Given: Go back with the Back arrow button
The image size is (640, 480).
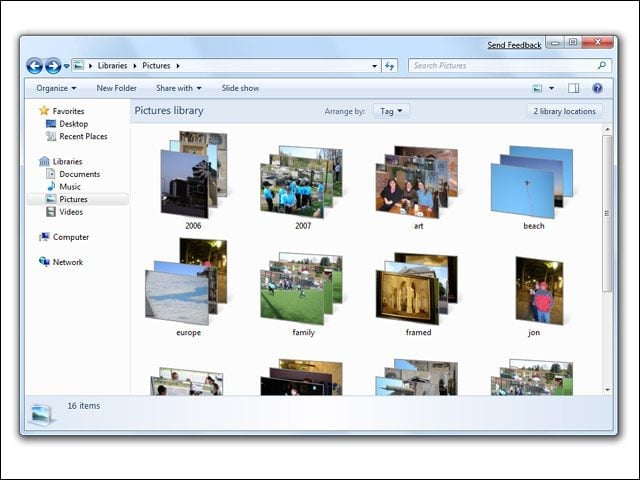Looking at the screenshot, I should (x=35, y=66).
